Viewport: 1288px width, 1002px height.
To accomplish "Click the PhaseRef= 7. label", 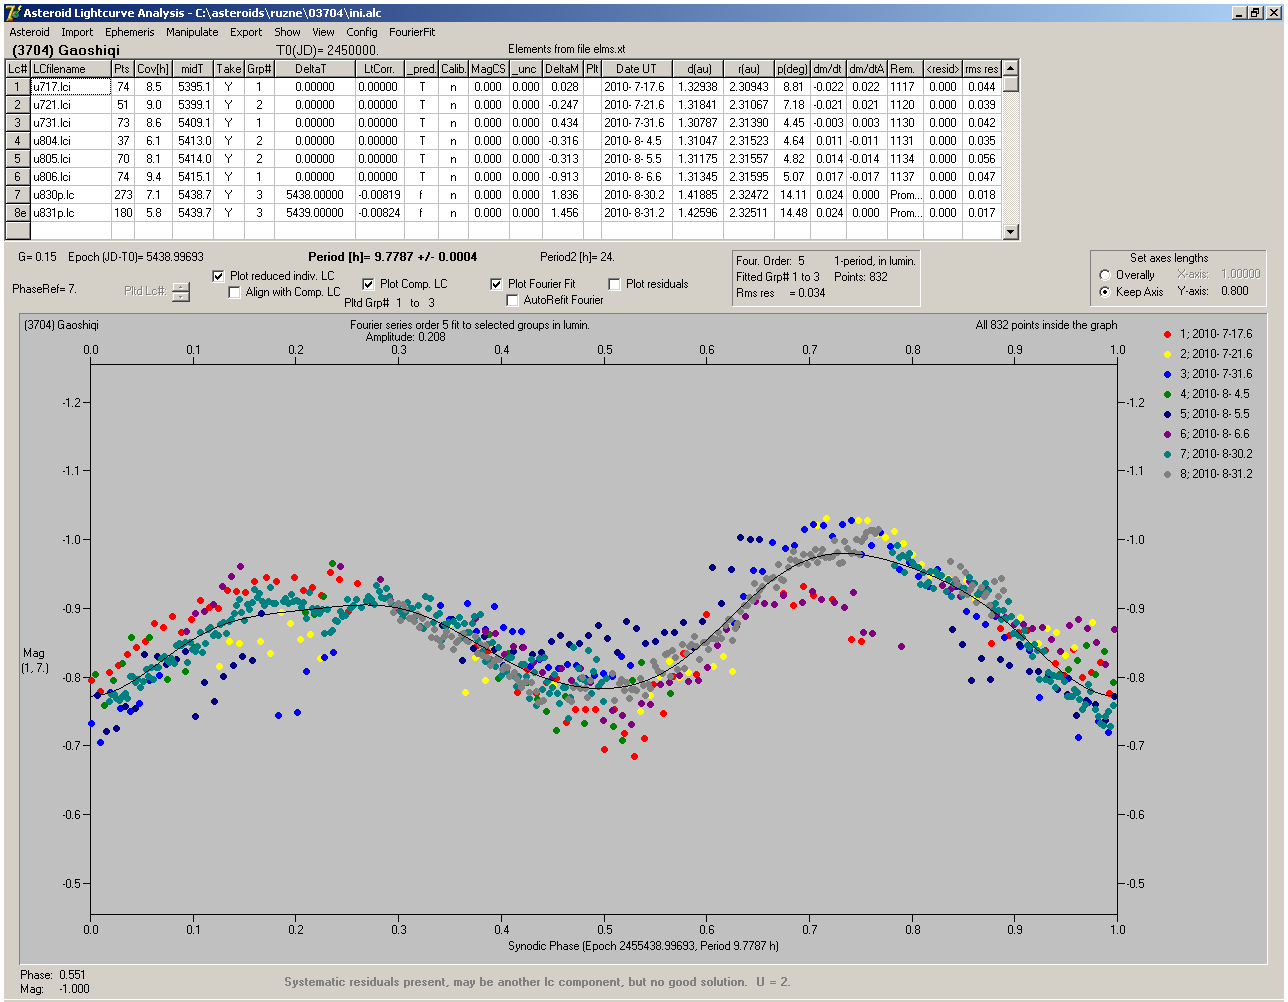I will (x=44, y=289).
